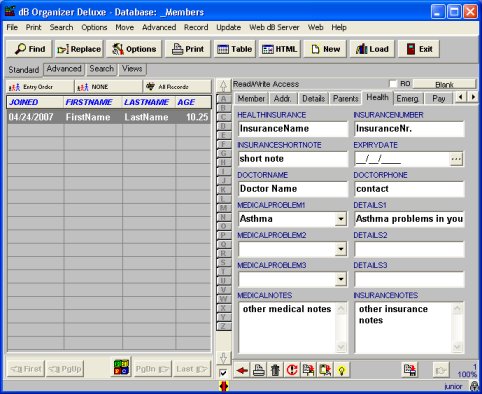
Task: Click the PgUp navigation button
Action: (65, 369)
